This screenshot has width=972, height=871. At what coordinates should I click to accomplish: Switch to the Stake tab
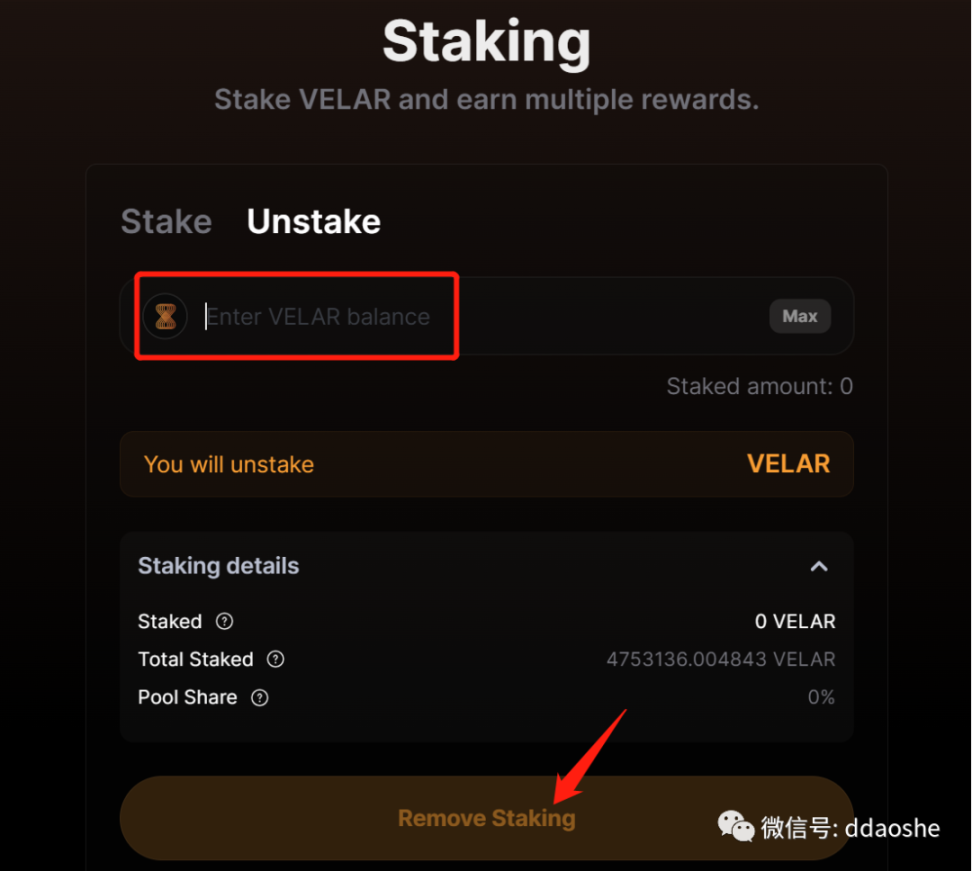point(166,221)
